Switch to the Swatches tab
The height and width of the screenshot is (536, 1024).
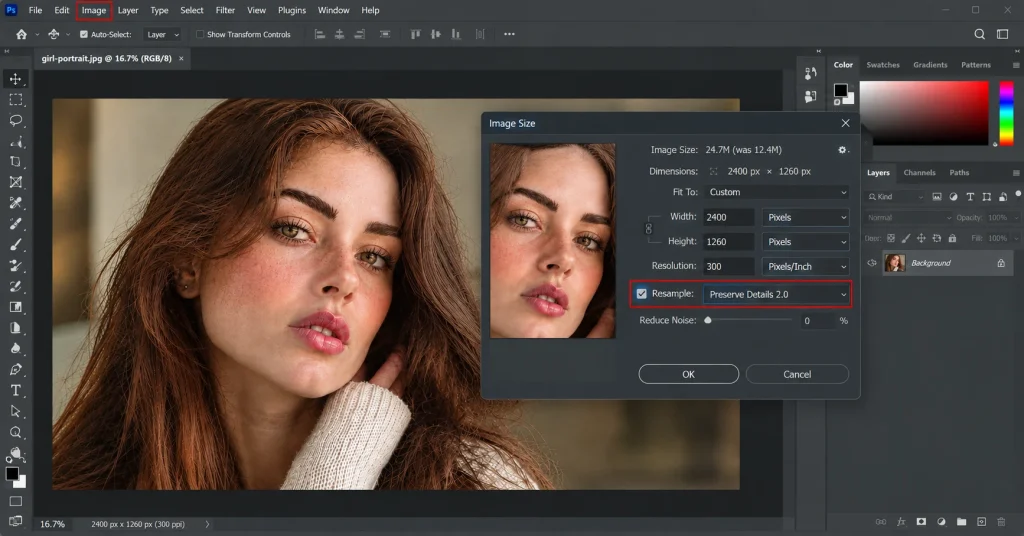pyautogui.click(x=883, y=65)
